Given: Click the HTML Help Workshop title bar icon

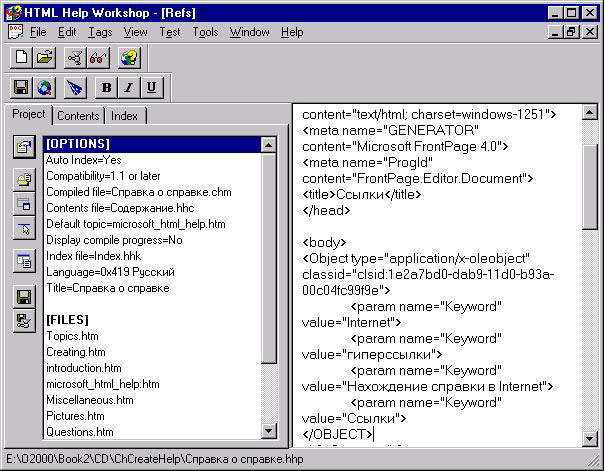Looking at the screenshot, I should [13, 12].
